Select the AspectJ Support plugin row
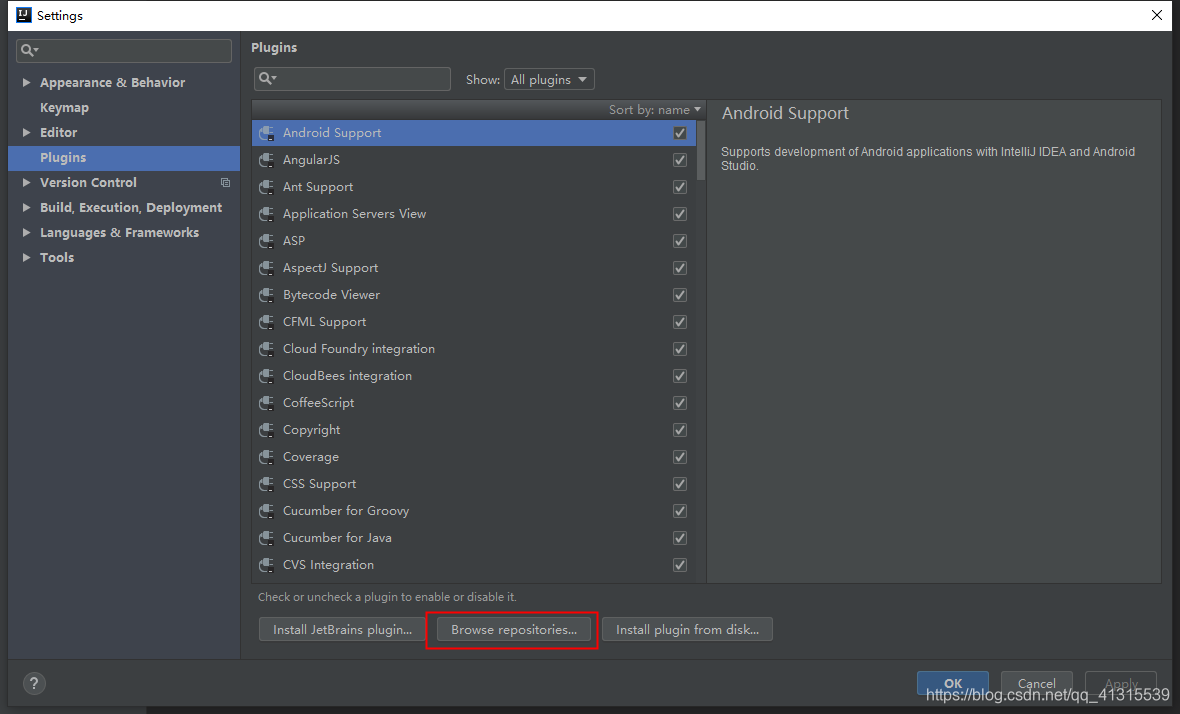This screenshot has width=1180, height=714. (474, 268)
